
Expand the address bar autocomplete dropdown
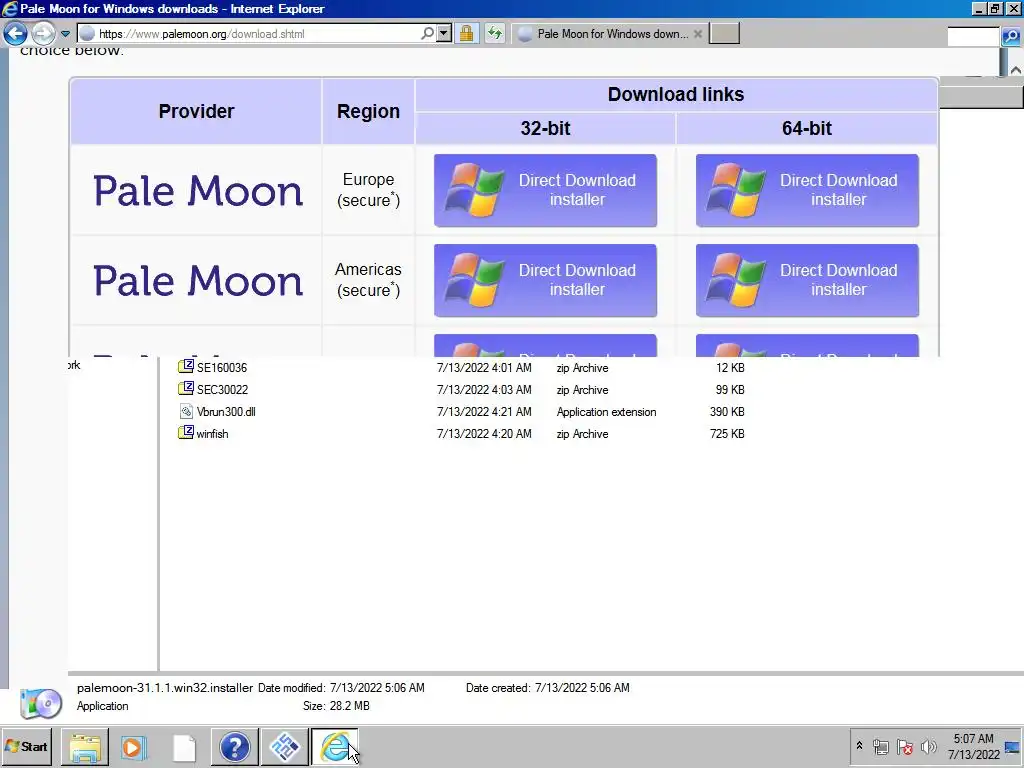click(444, 33)
